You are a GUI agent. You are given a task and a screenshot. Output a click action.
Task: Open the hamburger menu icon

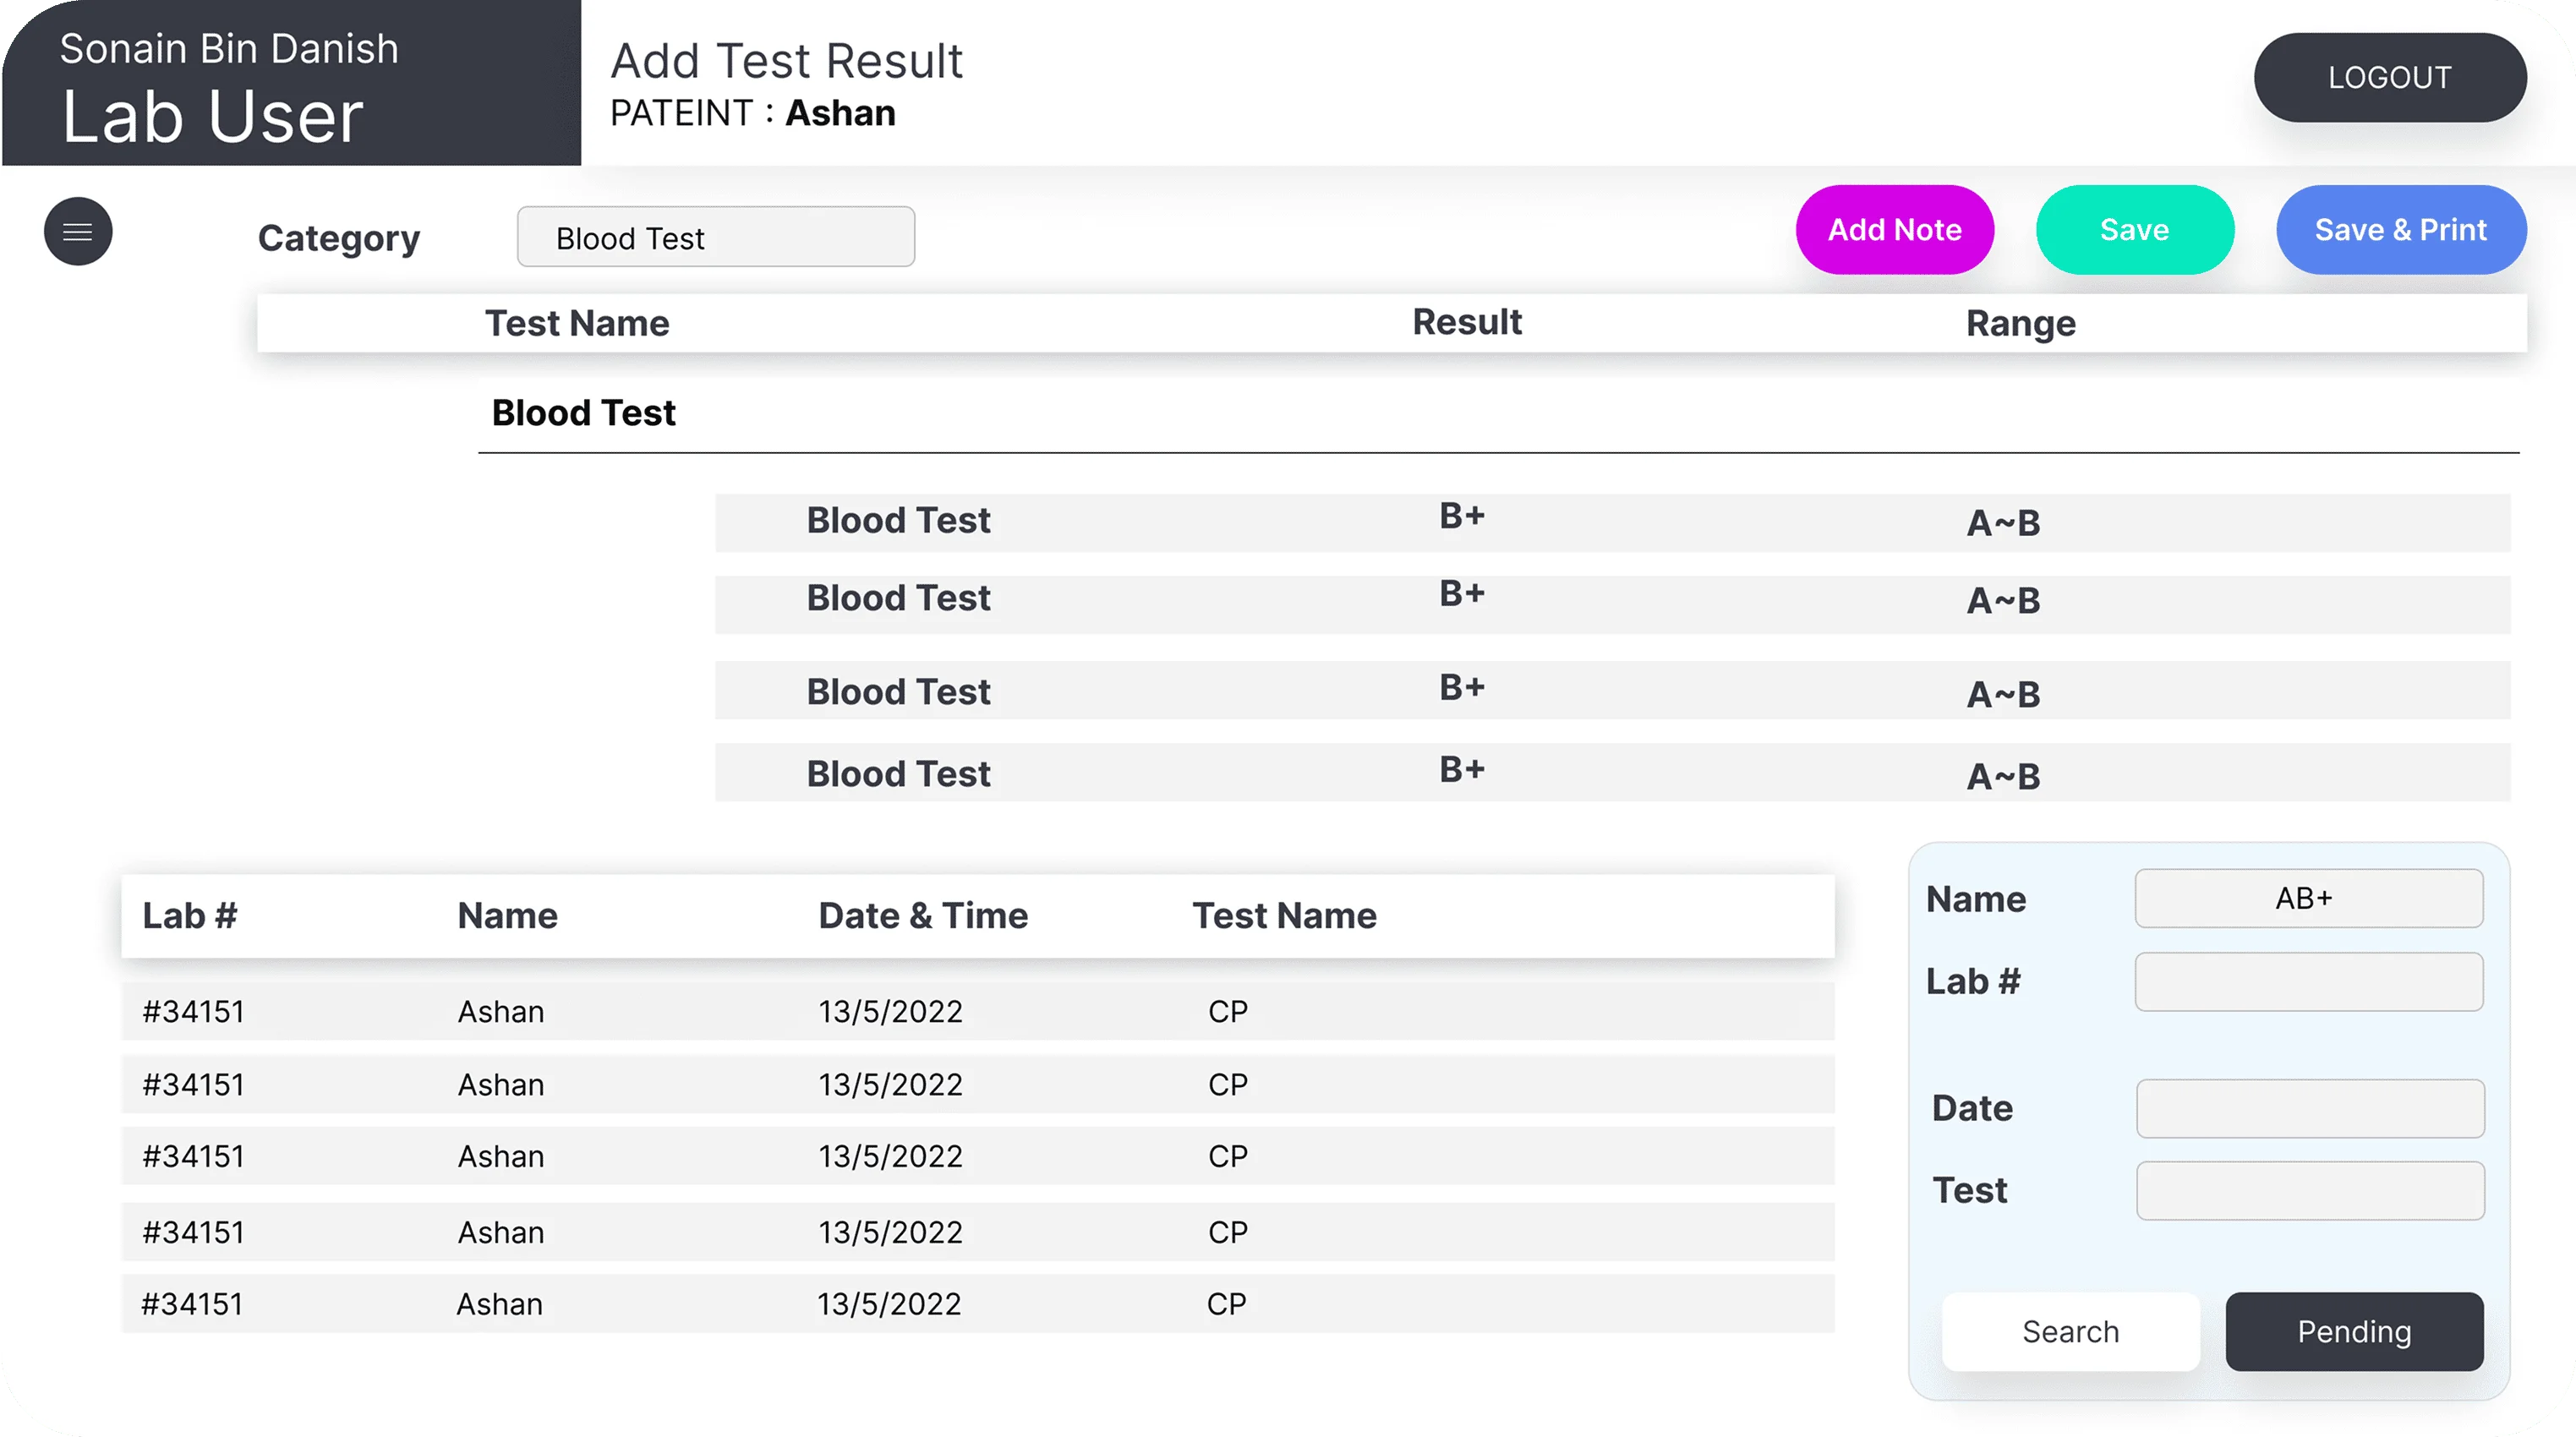(78, 232)
